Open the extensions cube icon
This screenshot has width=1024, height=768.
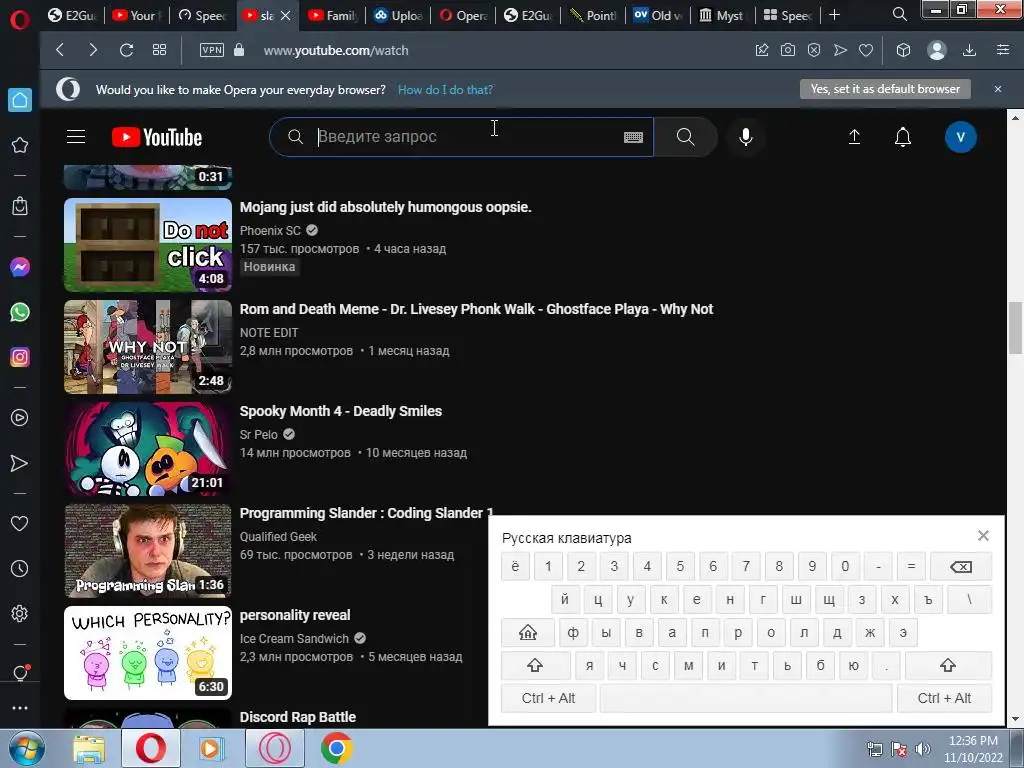click(x=903, y=50)
